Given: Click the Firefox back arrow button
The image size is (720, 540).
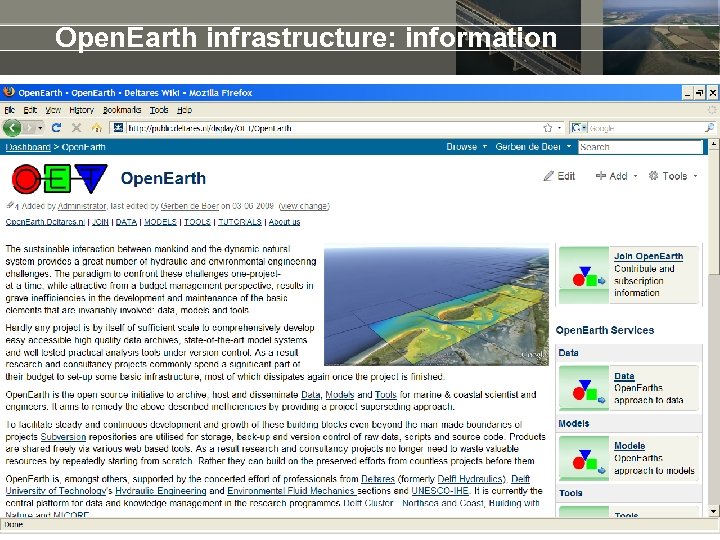Looking at the screenshot, I should click(x=12, y=128).
